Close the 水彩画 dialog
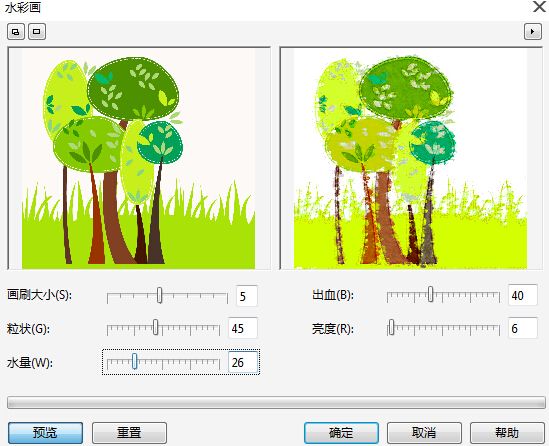The width and height of the screenshot is (549, 446). point(540,7)
